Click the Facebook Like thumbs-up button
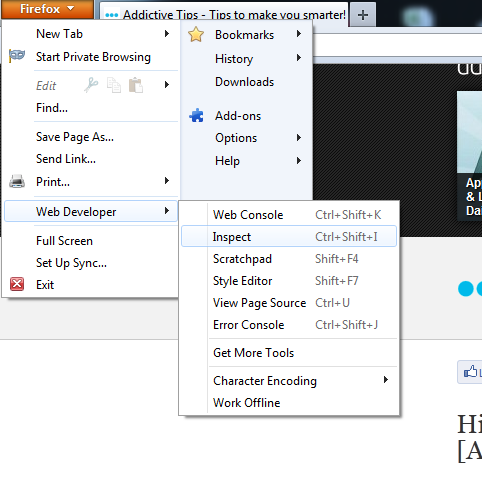This screenshot has width=482, height=477. tap(470, 372)
